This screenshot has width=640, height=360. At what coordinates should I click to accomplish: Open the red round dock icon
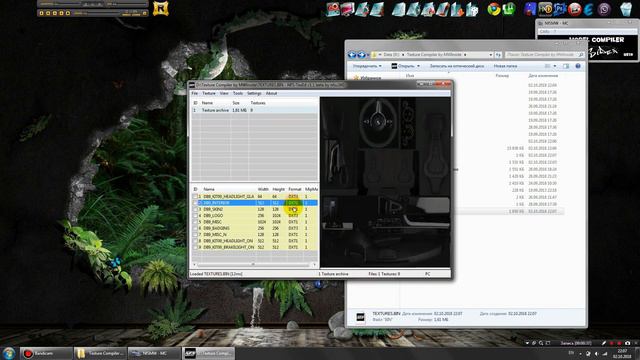coord(575,9)
